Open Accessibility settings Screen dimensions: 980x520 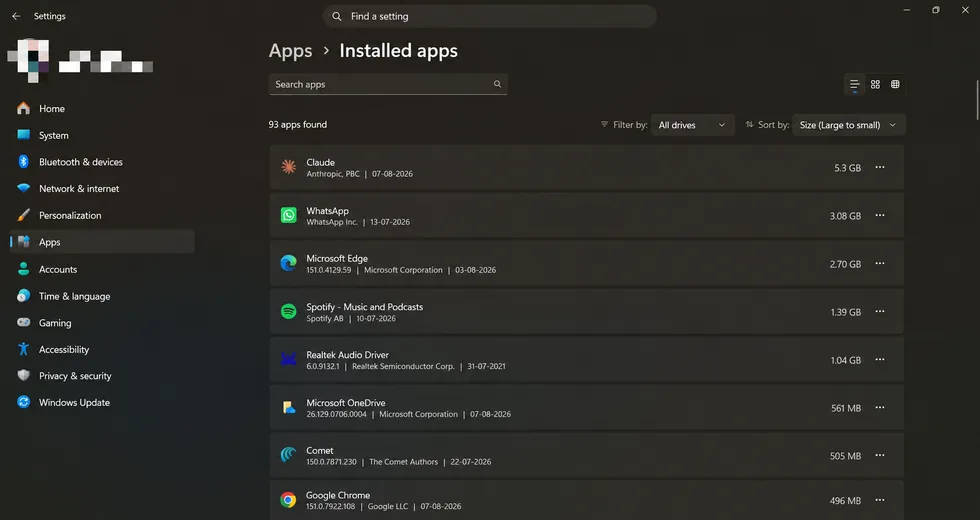[x=102, y=349]
